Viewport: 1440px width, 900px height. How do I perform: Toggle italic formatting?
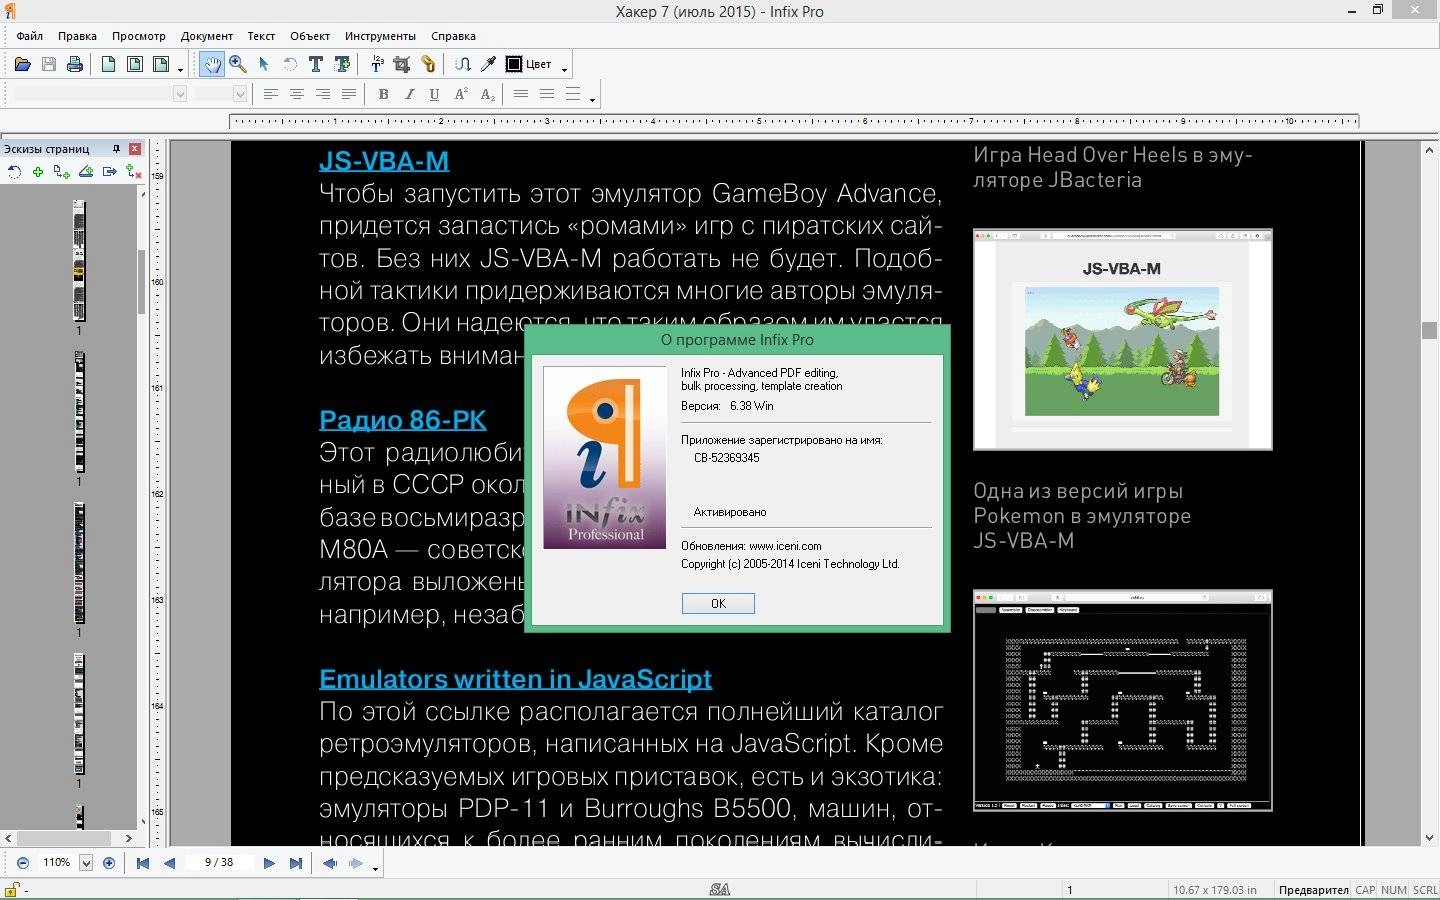tap(409, 94)
